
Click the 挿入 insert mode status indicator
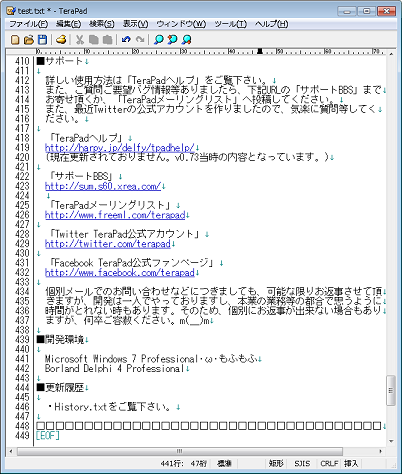coord(351,463)
